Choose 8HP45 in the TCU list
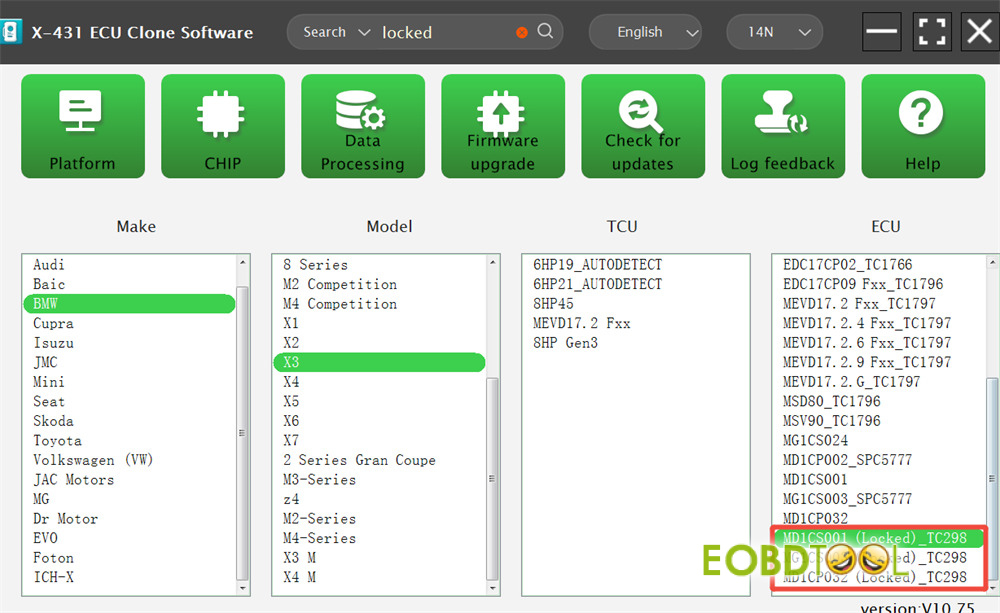The width and height of the screenshot is (1000, 613). pyautogui.click(x=554, y=304)
